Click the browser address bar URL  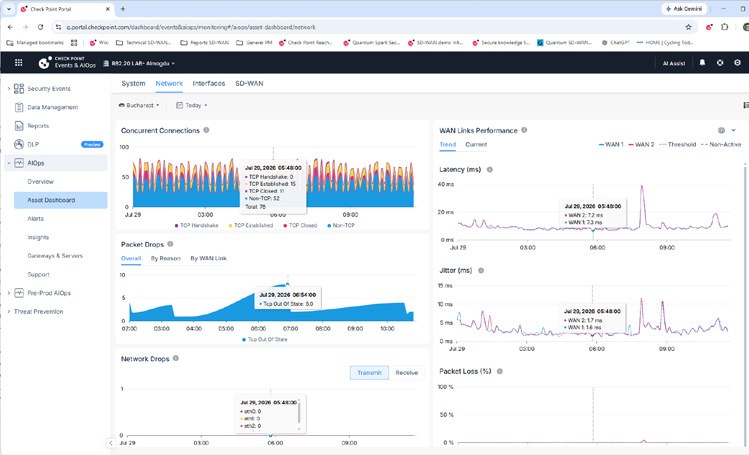coord(191,27)
